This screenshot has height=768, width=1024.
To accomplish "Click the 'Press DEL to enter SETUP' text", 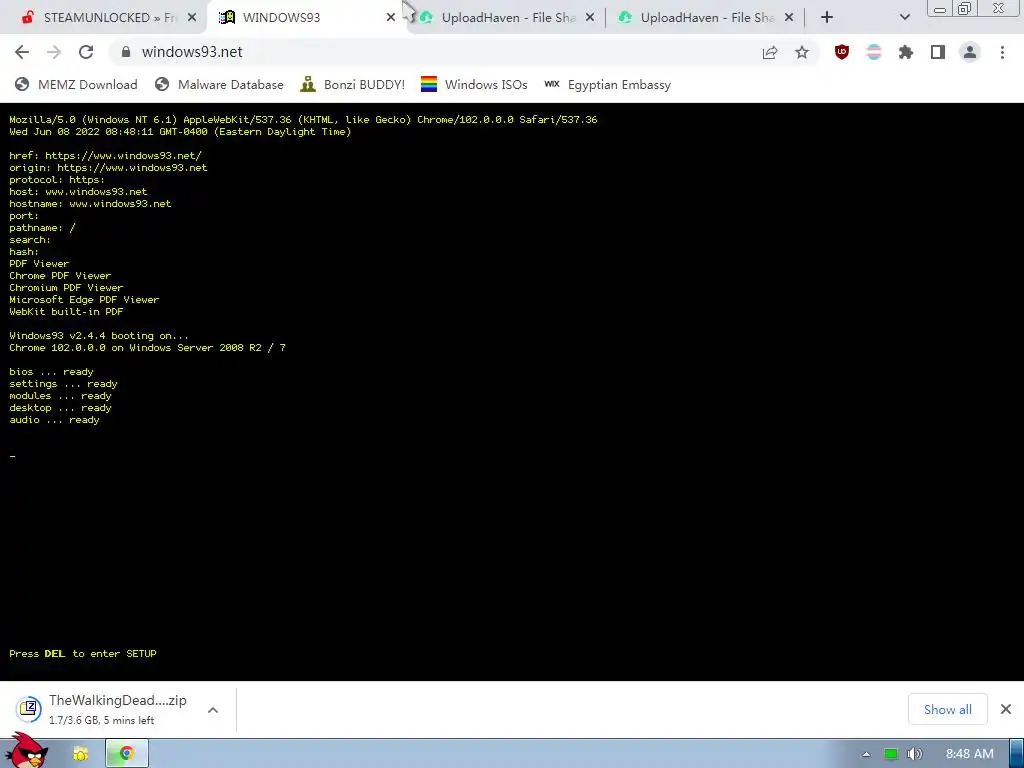I will (83, 654).
